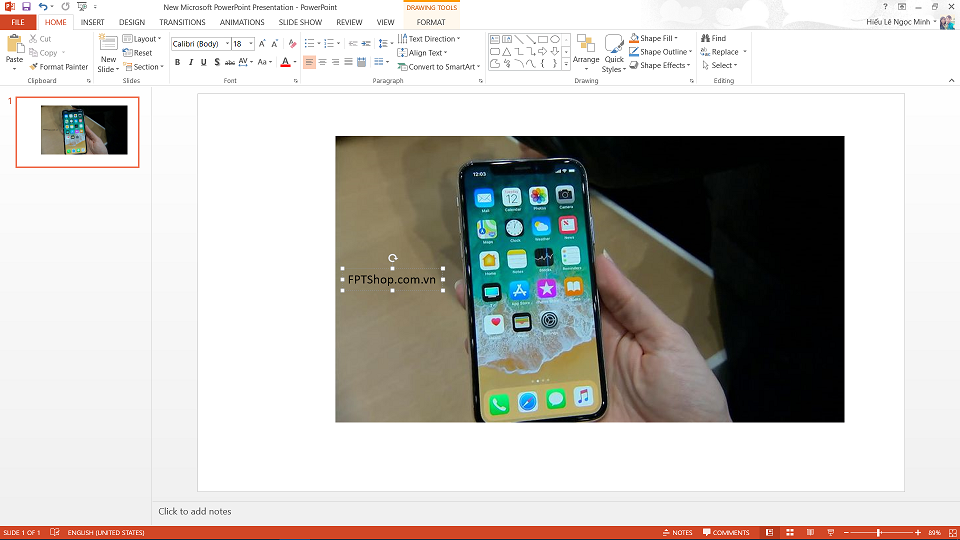Toggle Notes pane in status bar

pyautogui.click(x=677, y=533)
